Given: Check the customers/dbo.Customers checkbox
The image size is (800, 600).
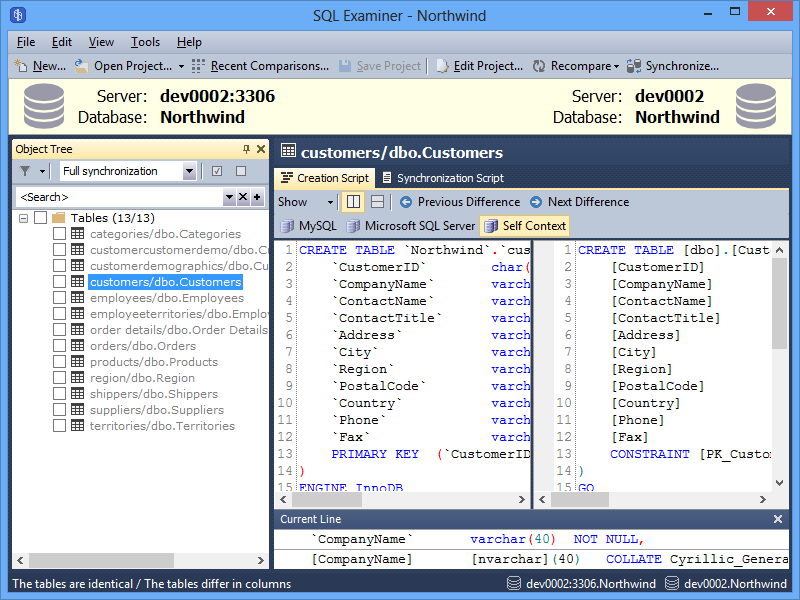Looking at the screenshot, I should [58, 283].
